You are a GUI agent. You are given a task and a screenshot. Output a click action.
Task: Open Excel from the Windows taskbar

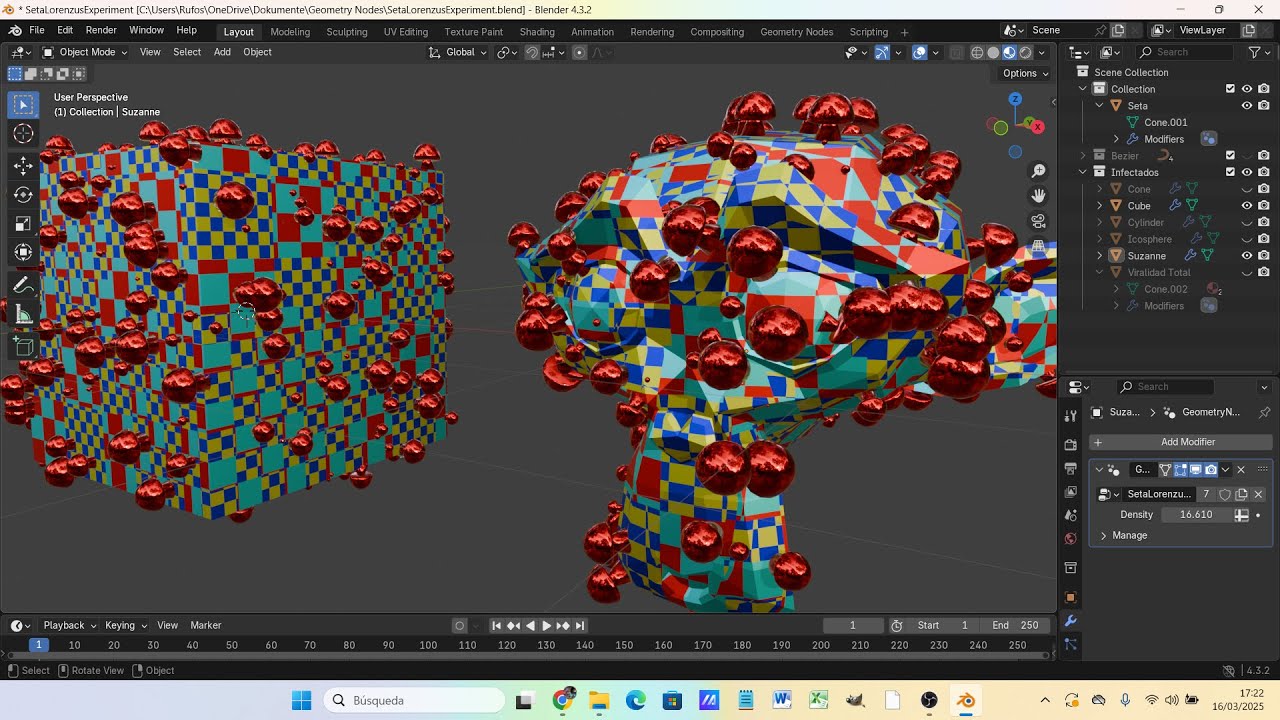819,700
